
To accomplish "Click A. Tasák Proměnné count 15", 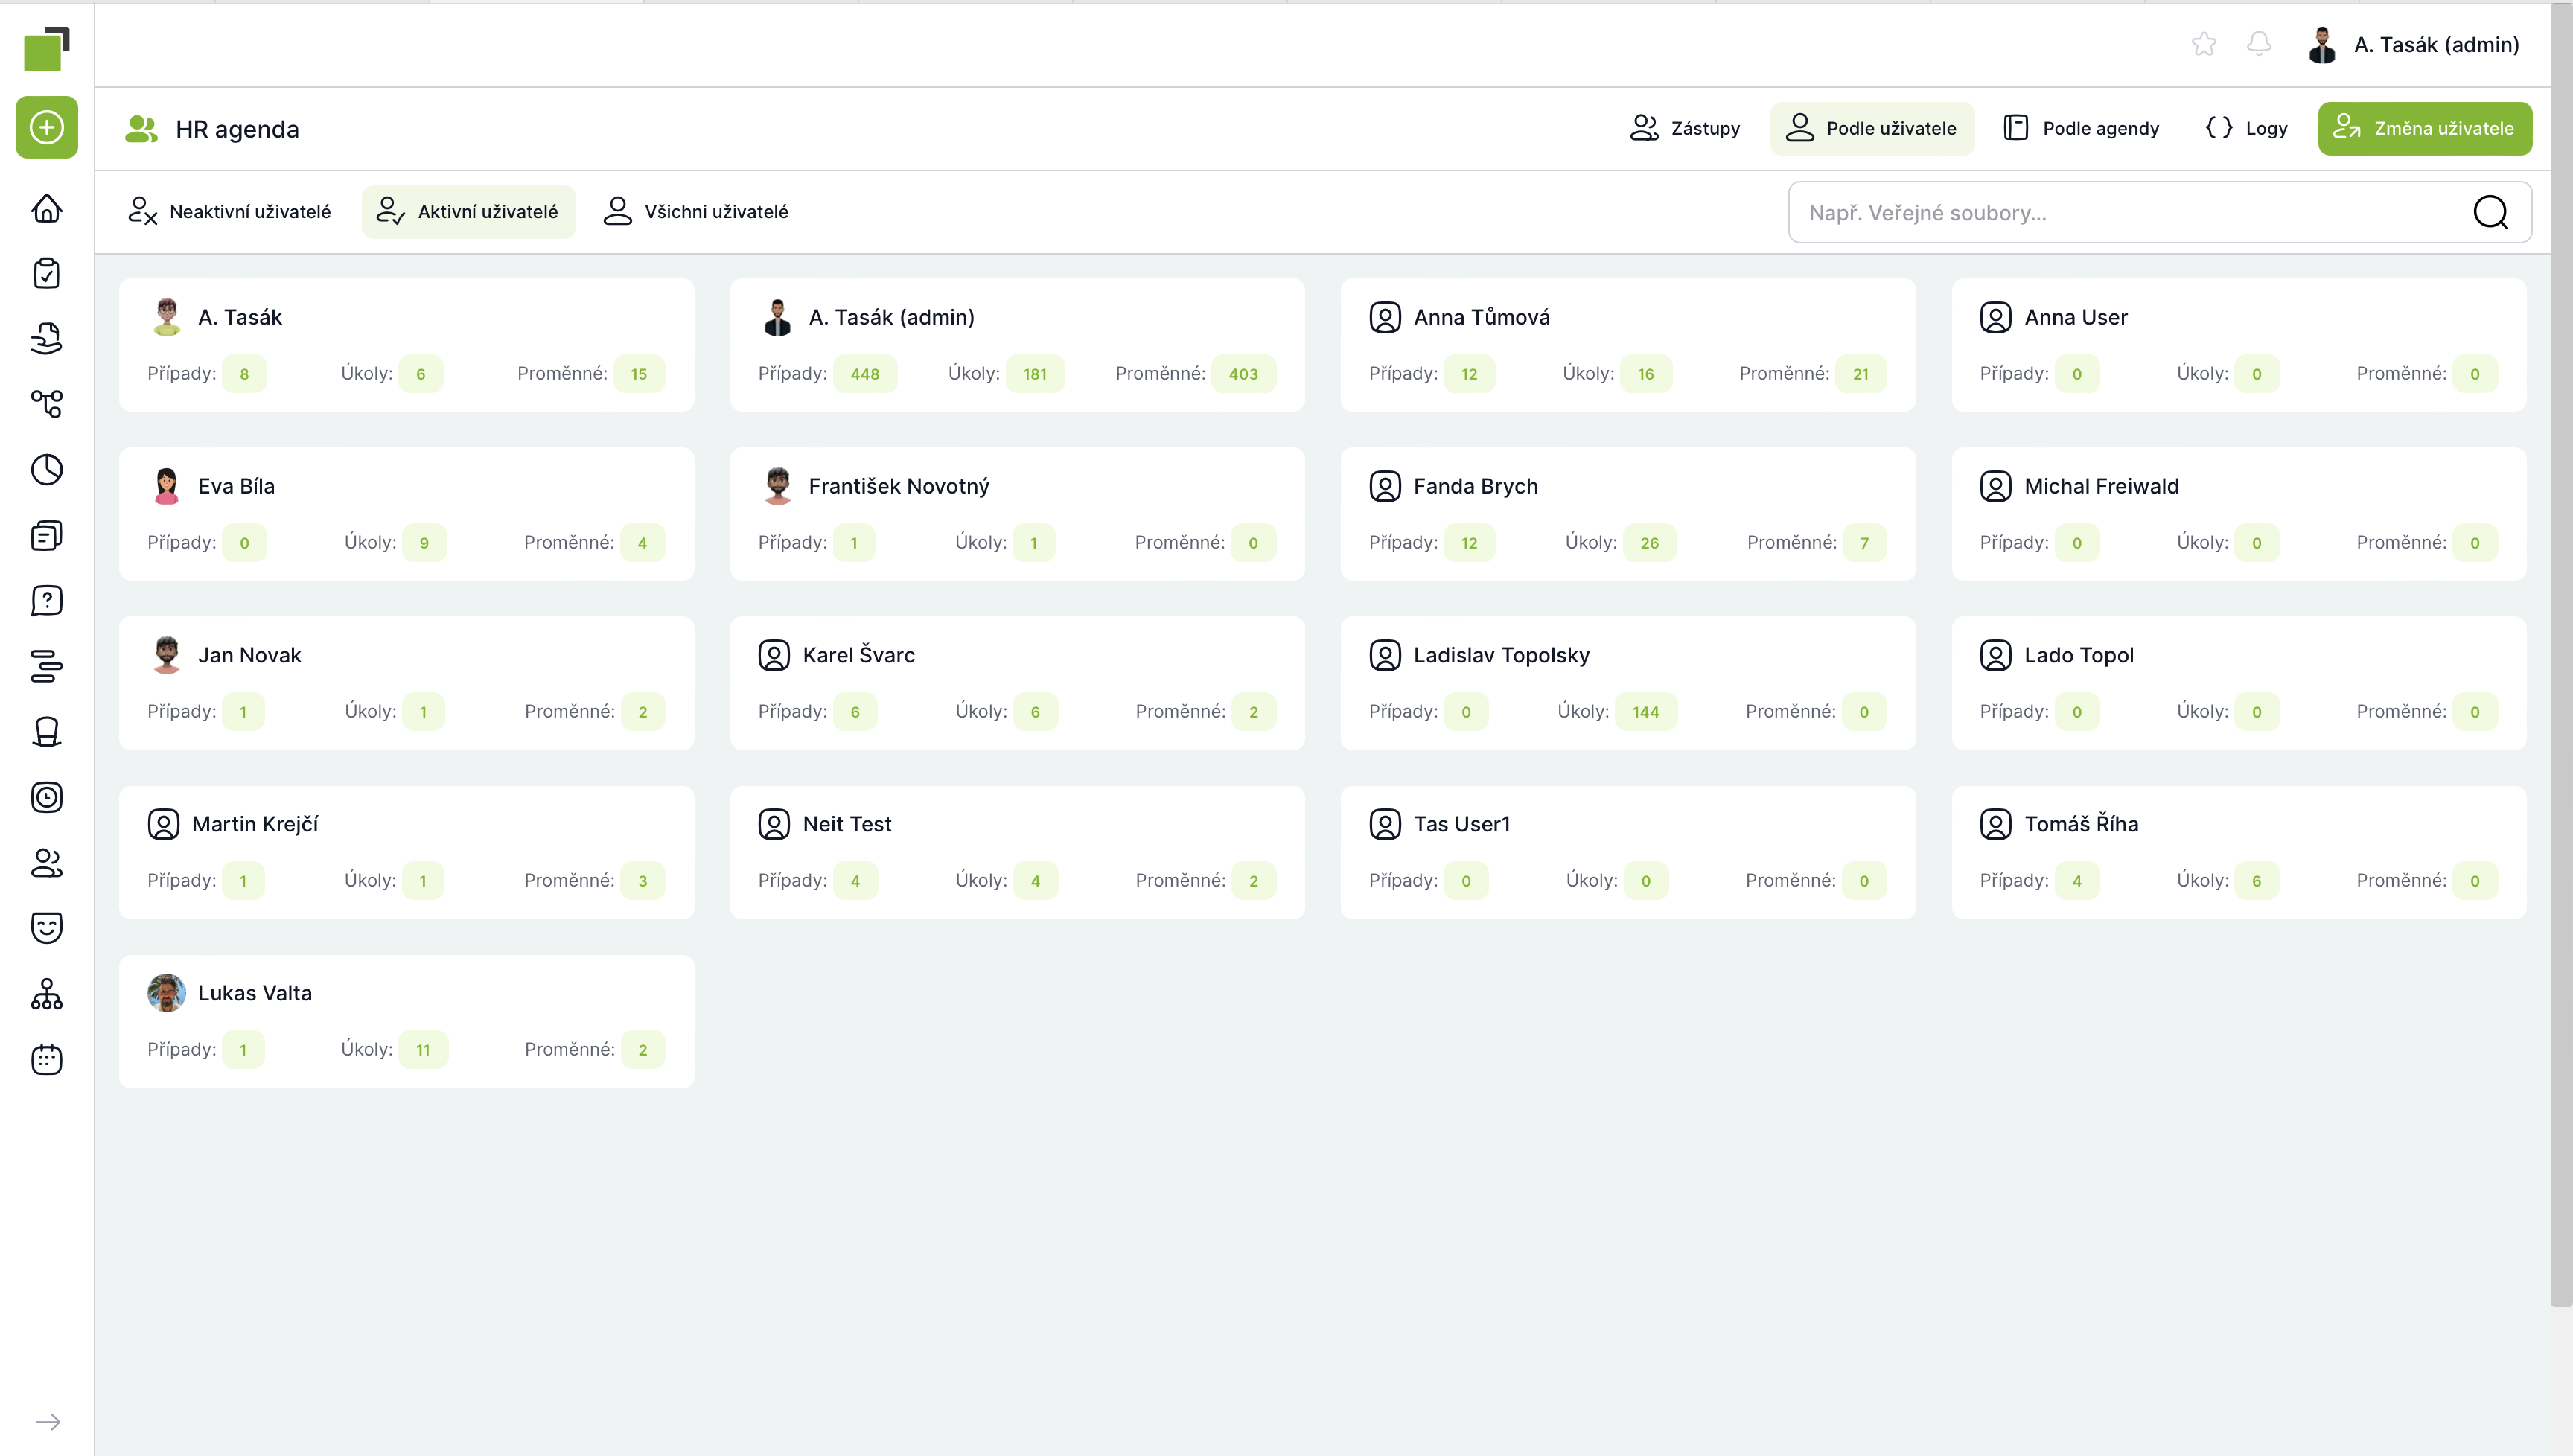I will 639,374.
